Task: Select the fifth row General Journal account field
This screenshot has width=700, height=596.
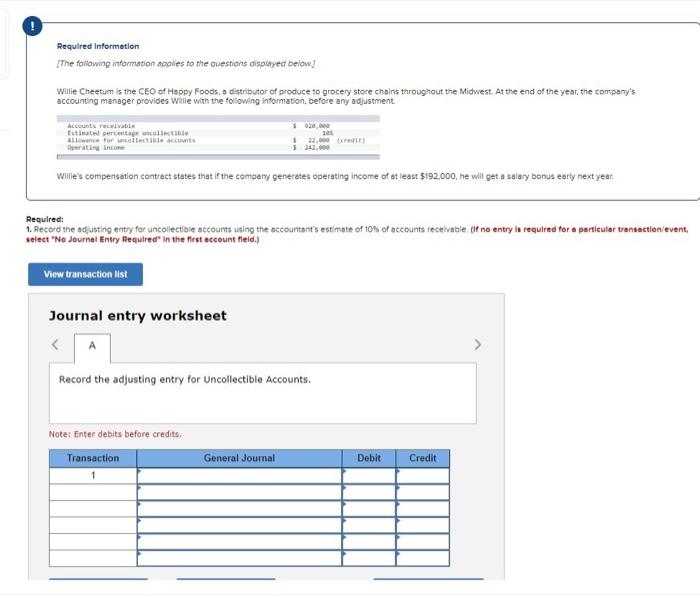Action: pos(239,542)
